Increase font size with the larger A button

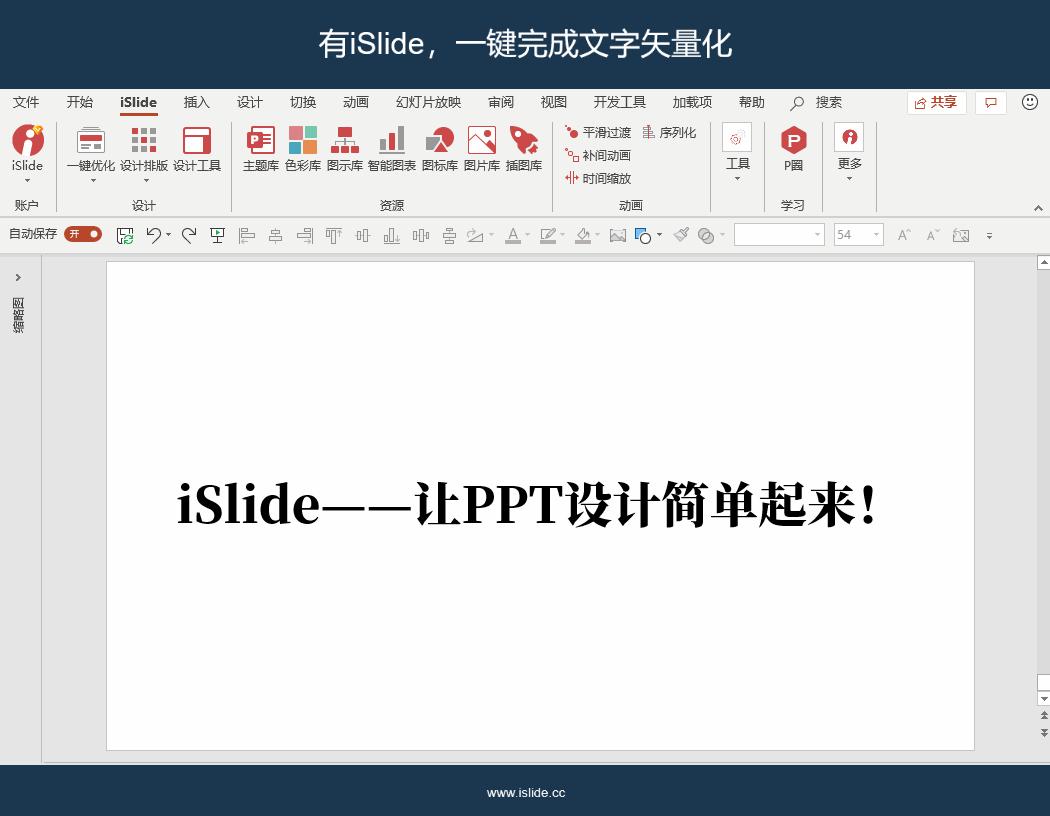tap(904, 235)
